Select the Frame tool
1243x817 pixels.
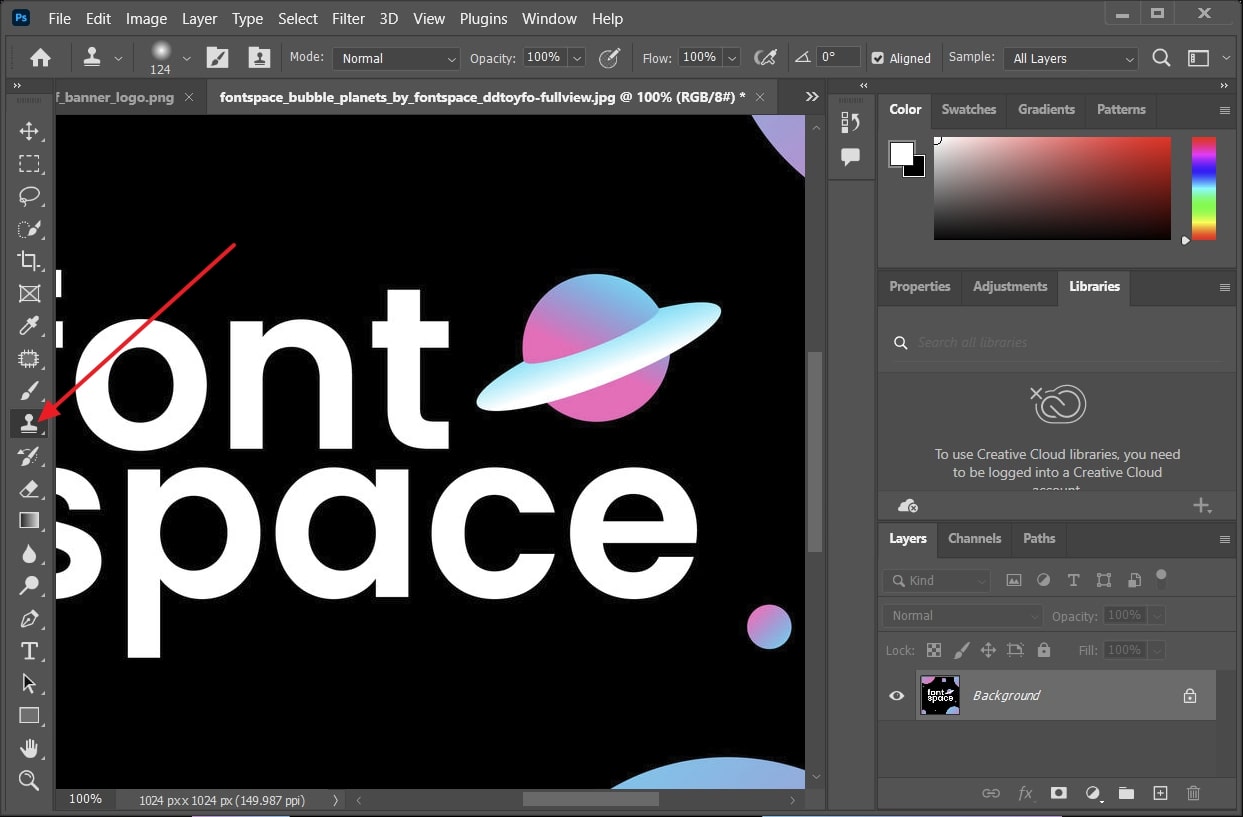(x=29, y=293)
